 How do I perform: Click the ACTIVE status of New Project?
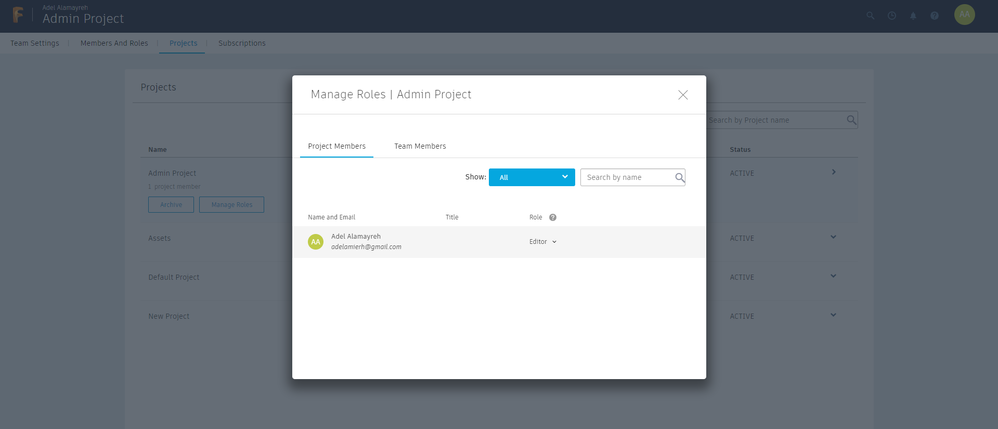coord(741,316)
